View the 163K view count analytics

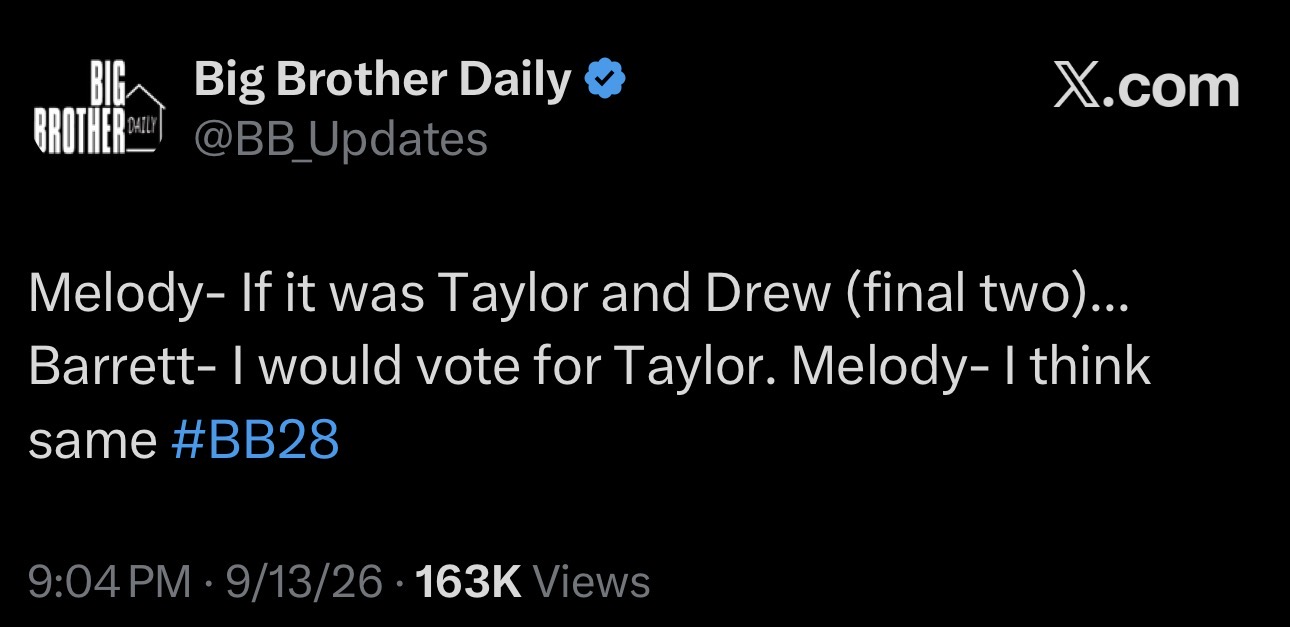[467, 581]
